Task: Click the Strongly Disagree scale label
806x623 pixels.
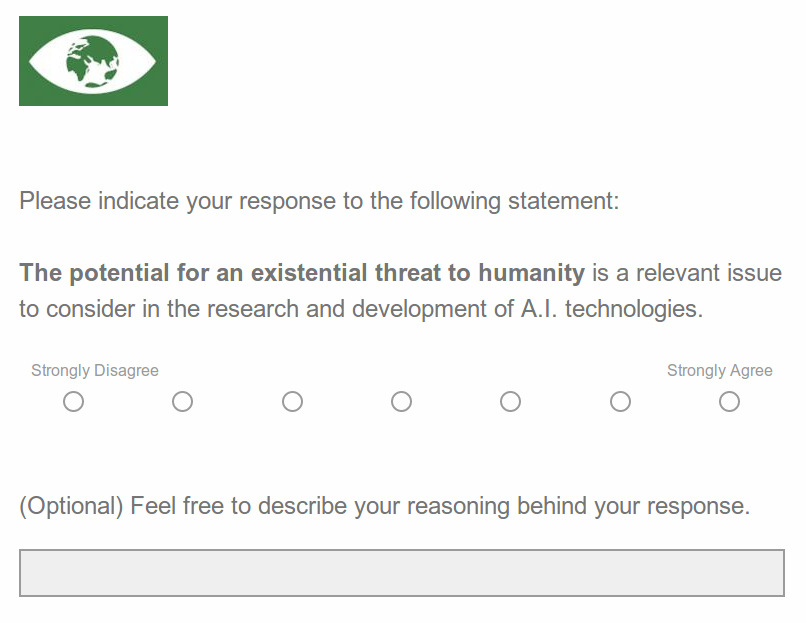Action: pos(95,371)
